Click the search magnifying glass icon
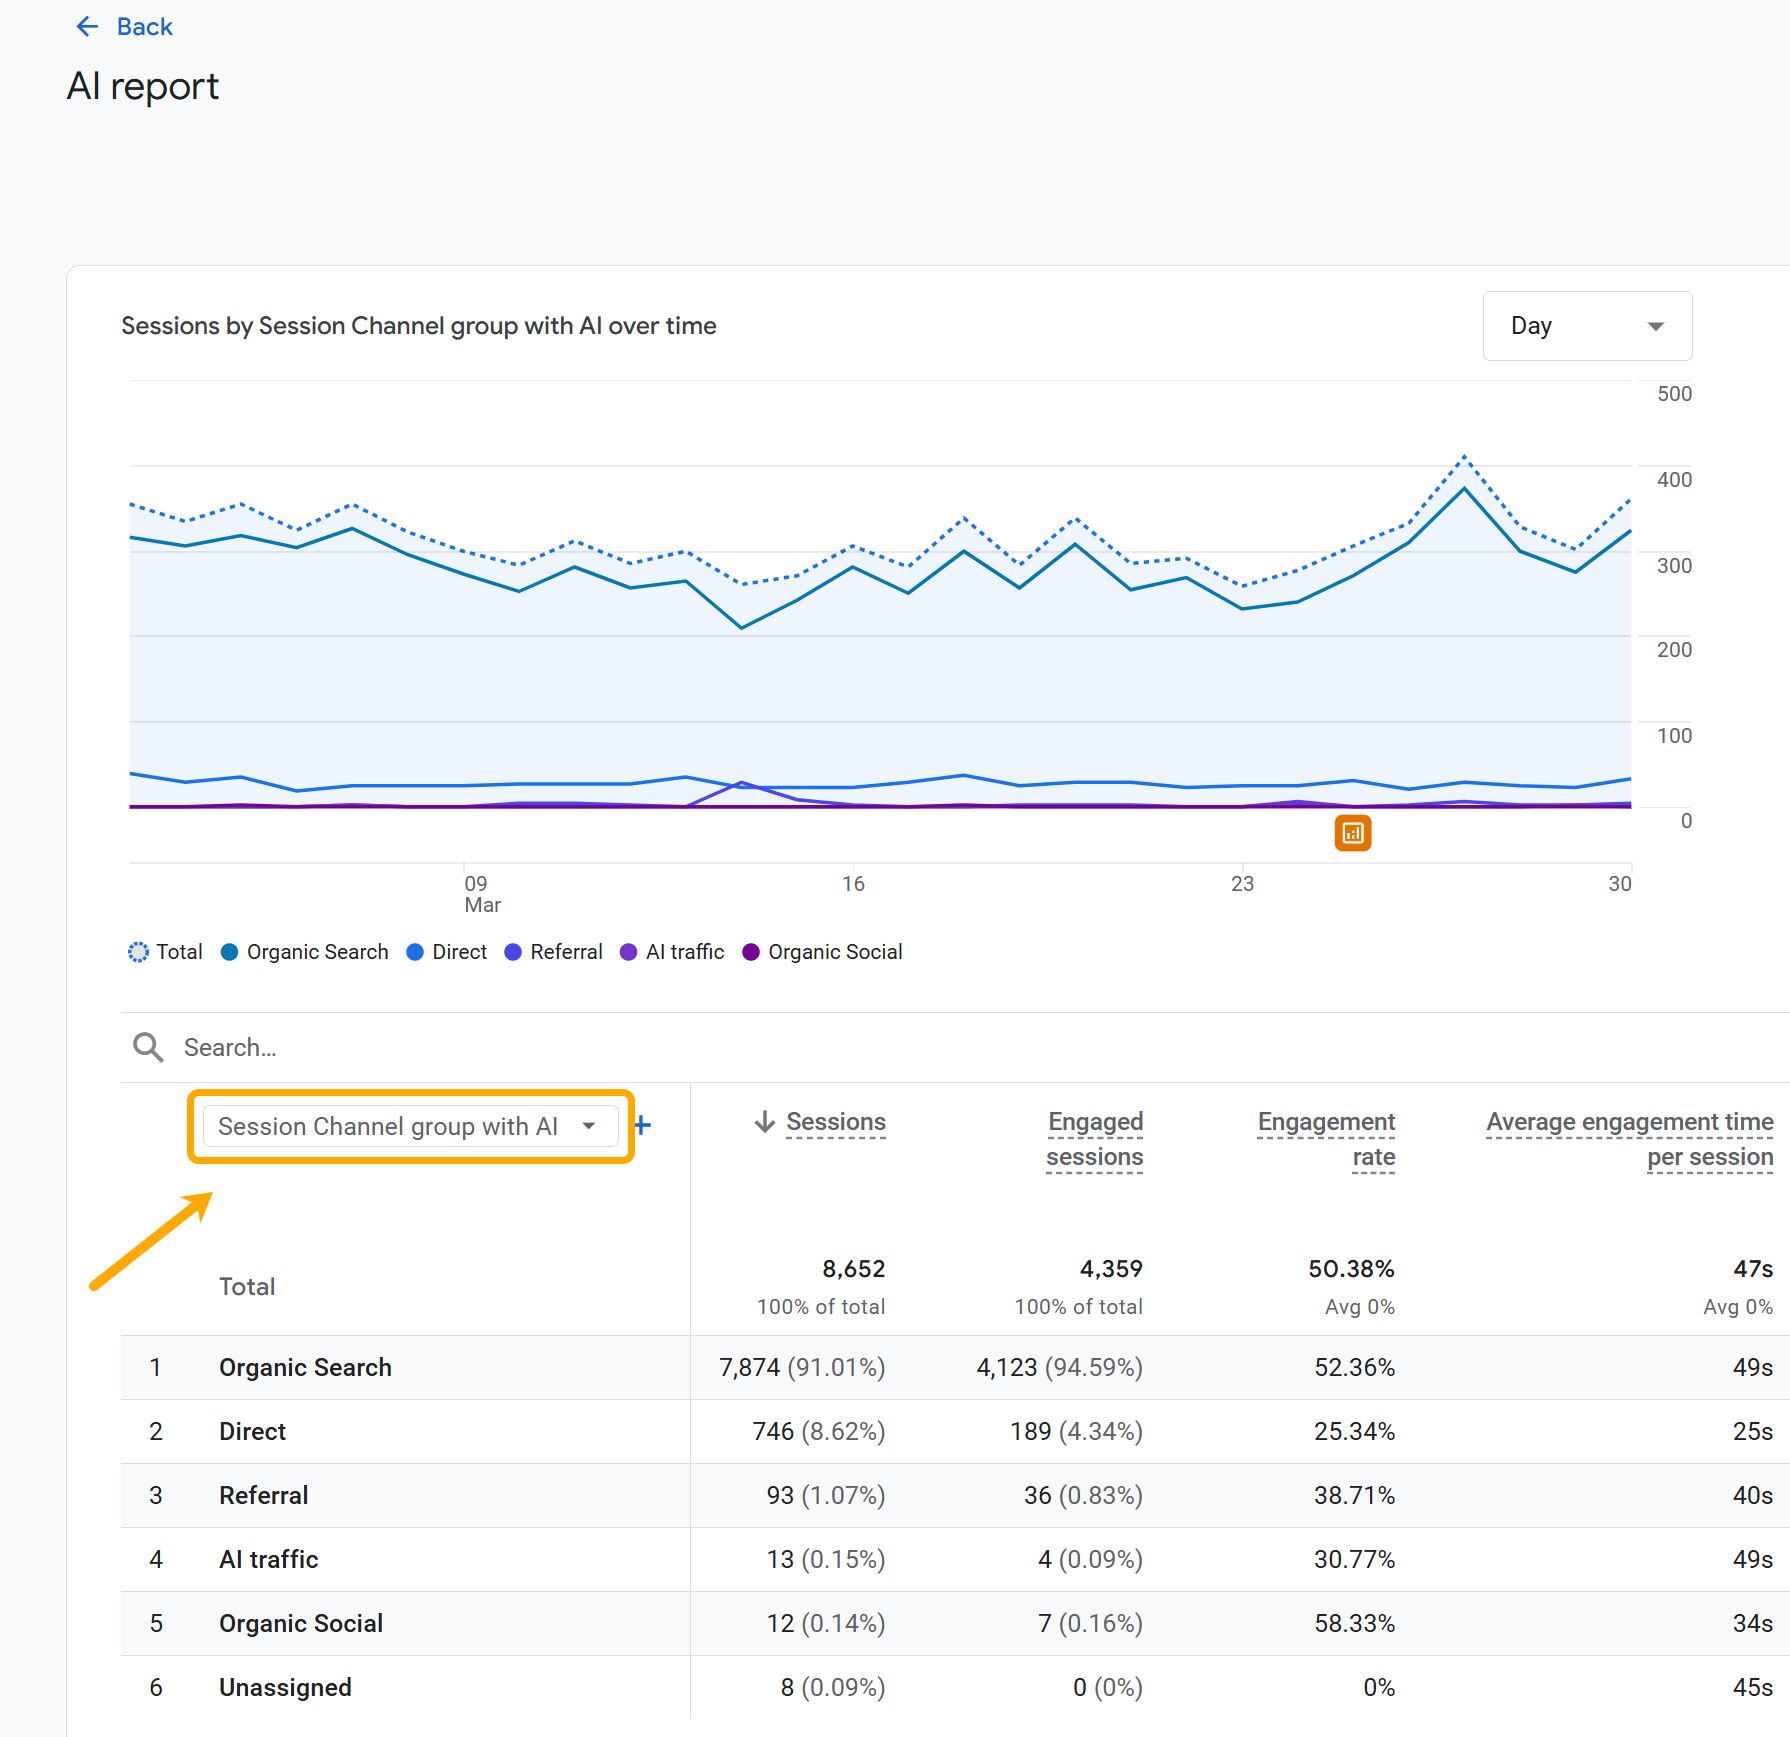Image resolution: width=1790 pixels, height=1737 pixels. point(147,1047)
